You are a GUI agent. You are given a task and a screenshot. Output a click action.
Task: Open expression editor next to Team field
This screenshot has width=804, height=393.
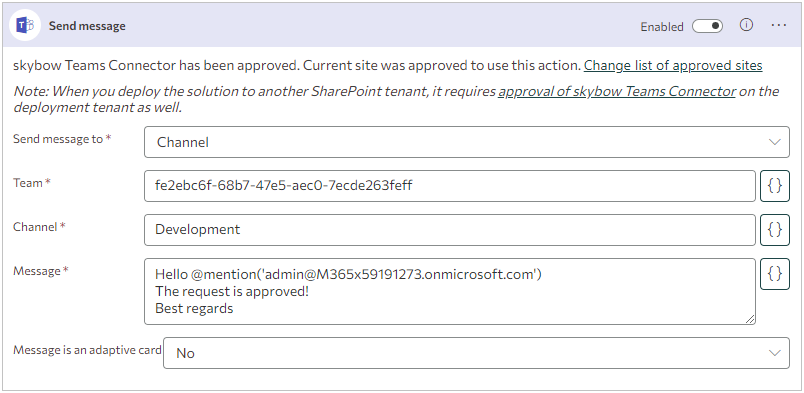(774, 186)
